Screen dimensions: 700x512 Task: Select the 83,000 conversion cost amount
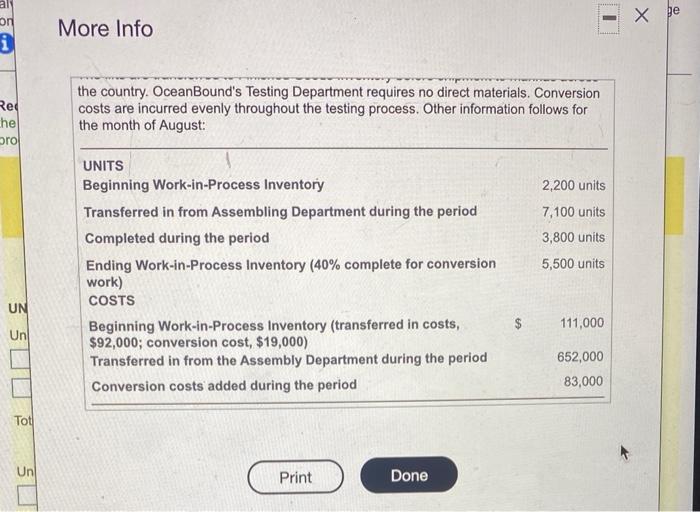[584, 381]
